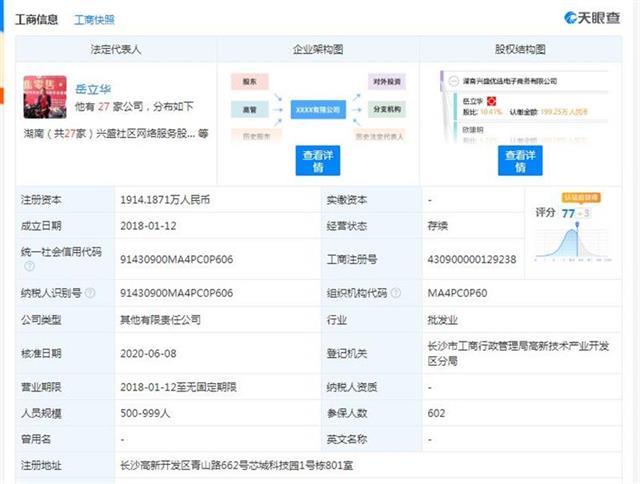This screenshot has width=640, height=484.
Task: View details under 企业架构图
Action: click(318, 161)
